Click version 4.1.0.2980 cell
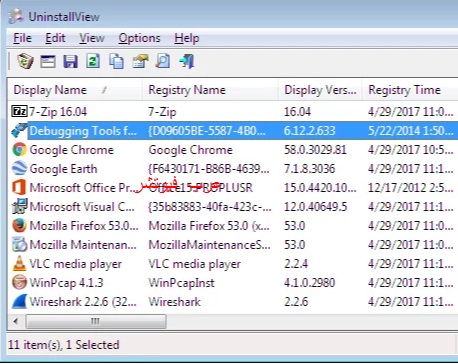The width and height of the screenshot is (458, 364). [310, 283]
